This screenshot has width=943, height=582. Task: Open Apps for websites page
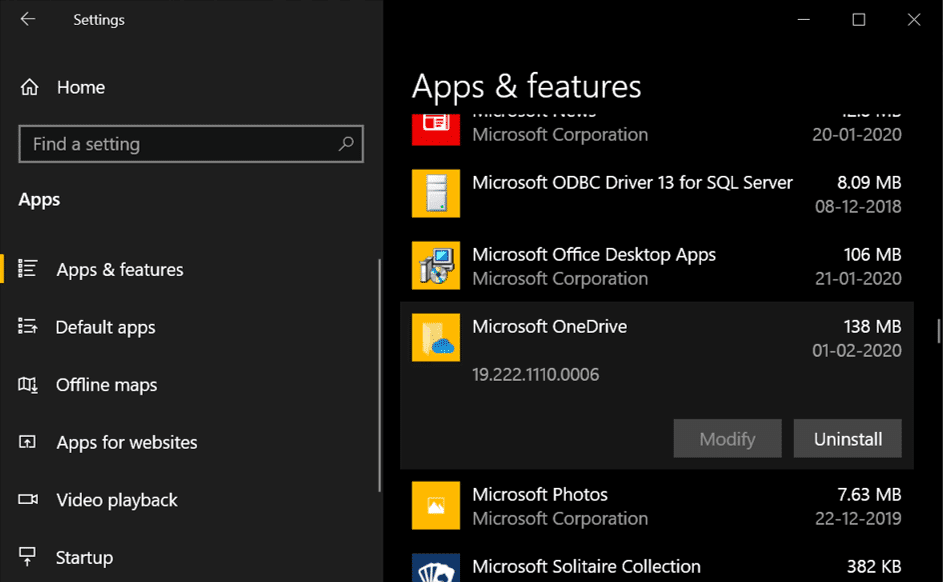127,443
